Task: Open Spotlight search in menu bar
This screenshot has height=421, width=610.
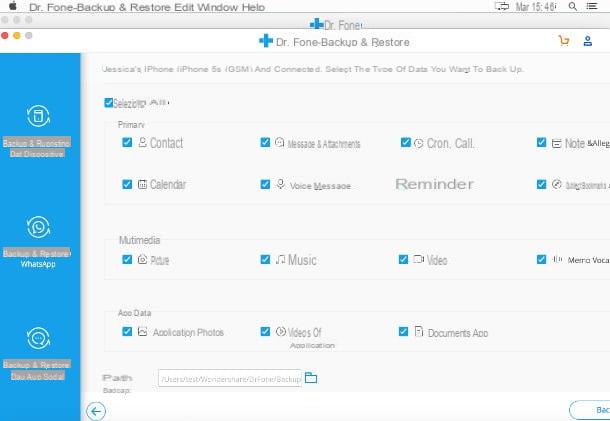Action: coord(573,6)
